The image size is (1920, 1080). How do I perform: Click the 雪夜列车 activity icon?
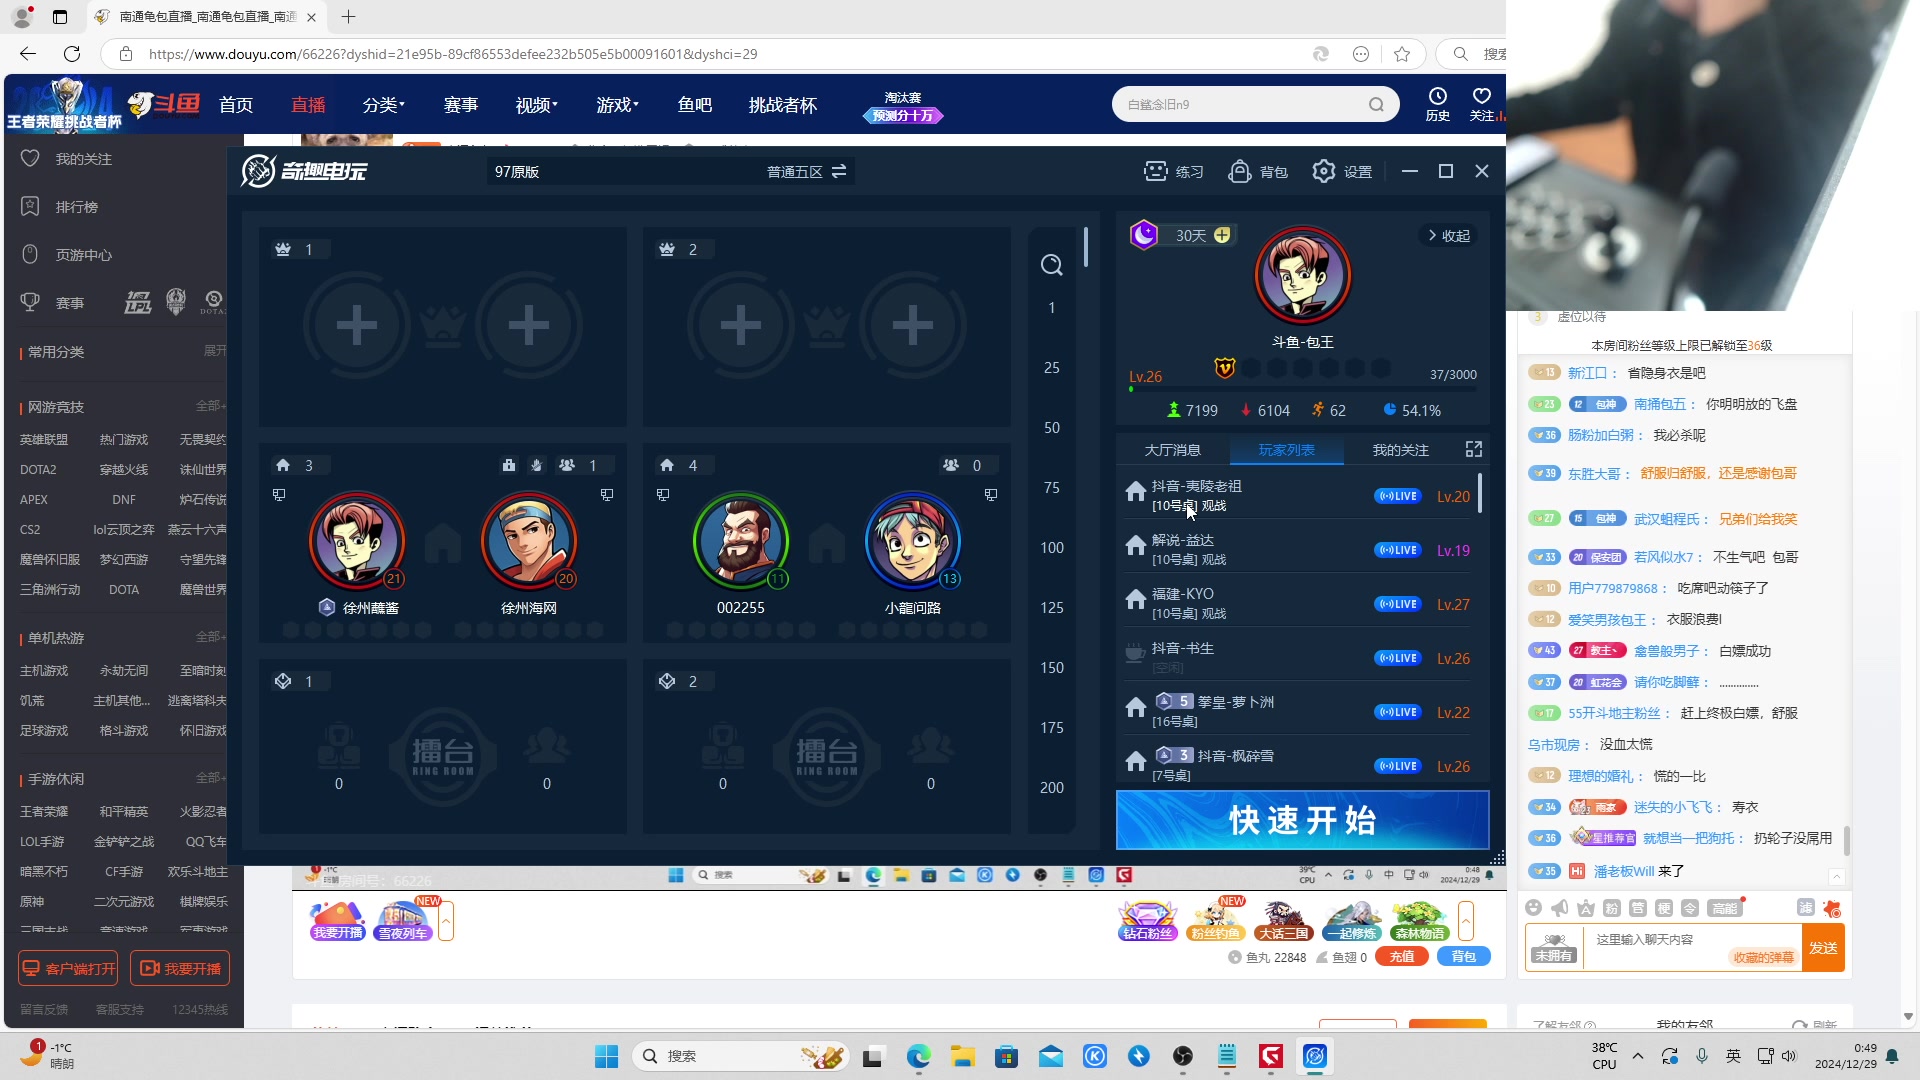click(404, 921)
